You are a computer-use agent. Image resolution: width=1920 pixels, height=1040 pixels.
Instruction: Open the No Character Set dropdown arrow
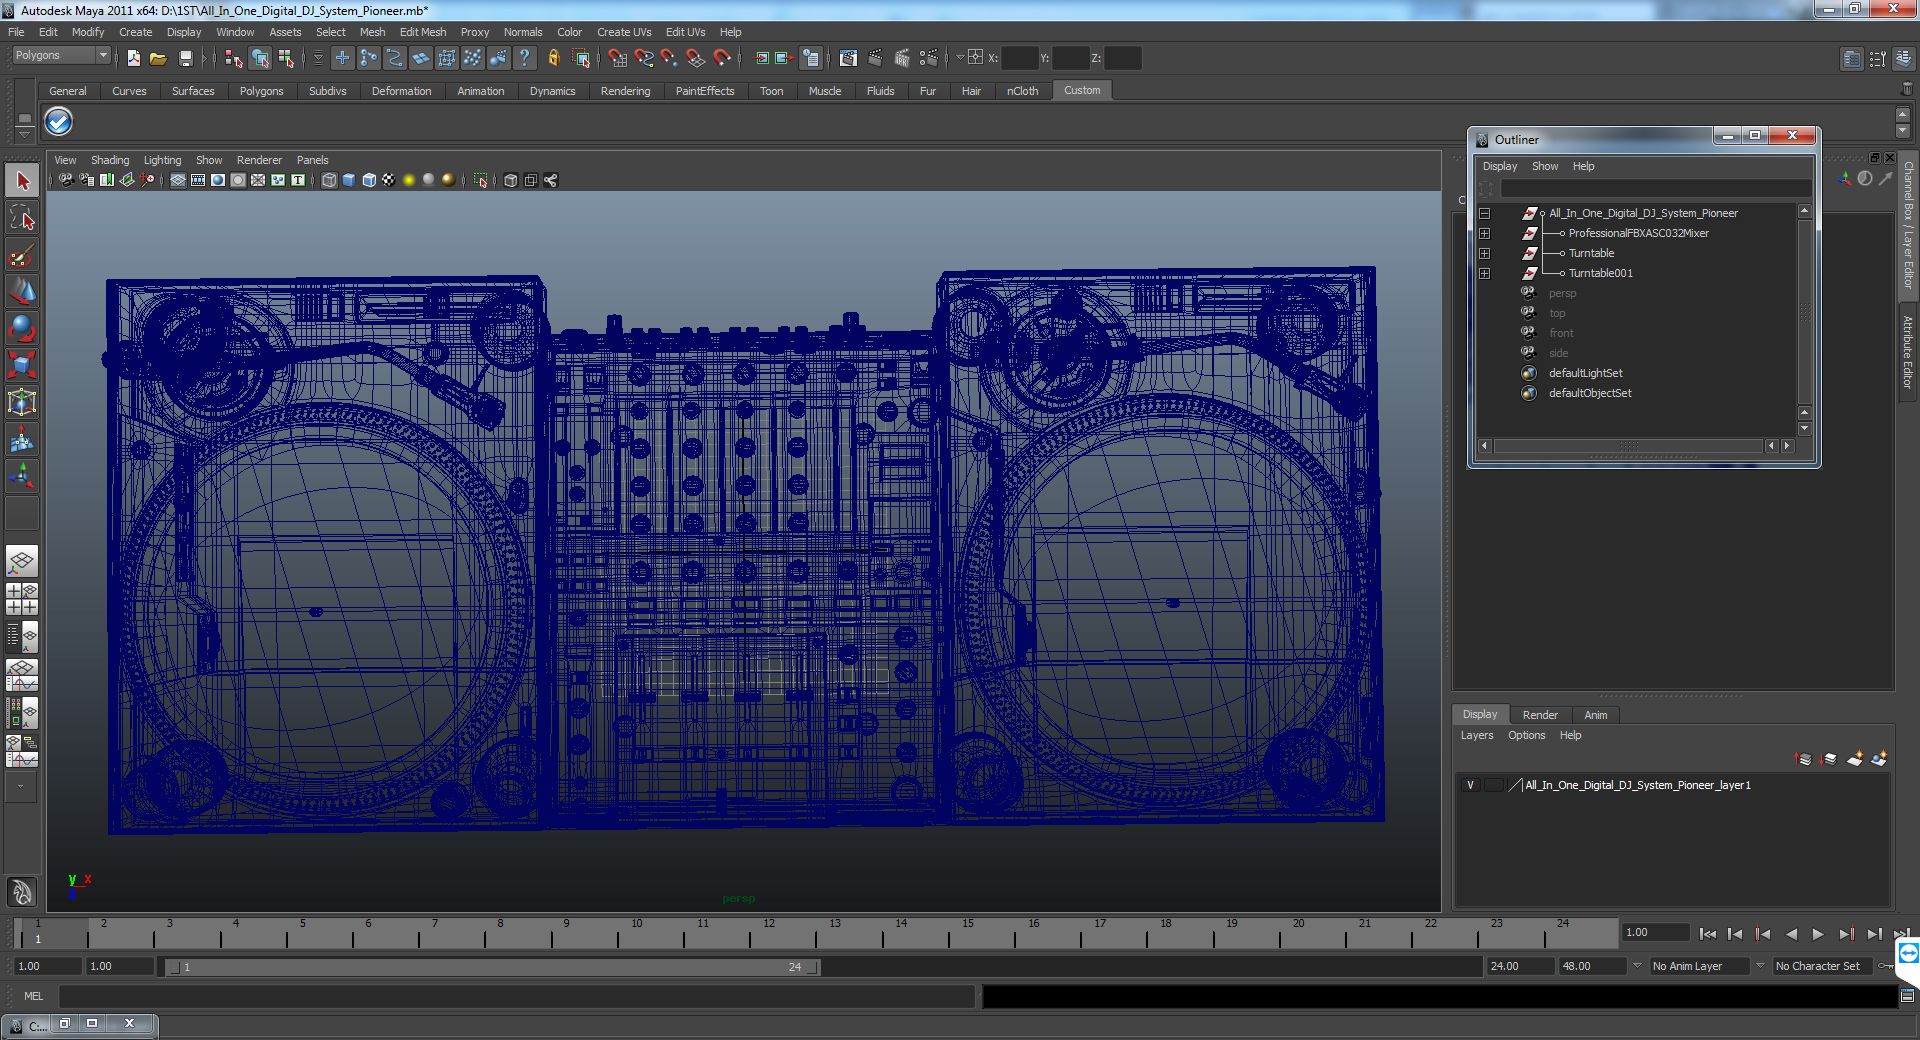point(1760,966)
